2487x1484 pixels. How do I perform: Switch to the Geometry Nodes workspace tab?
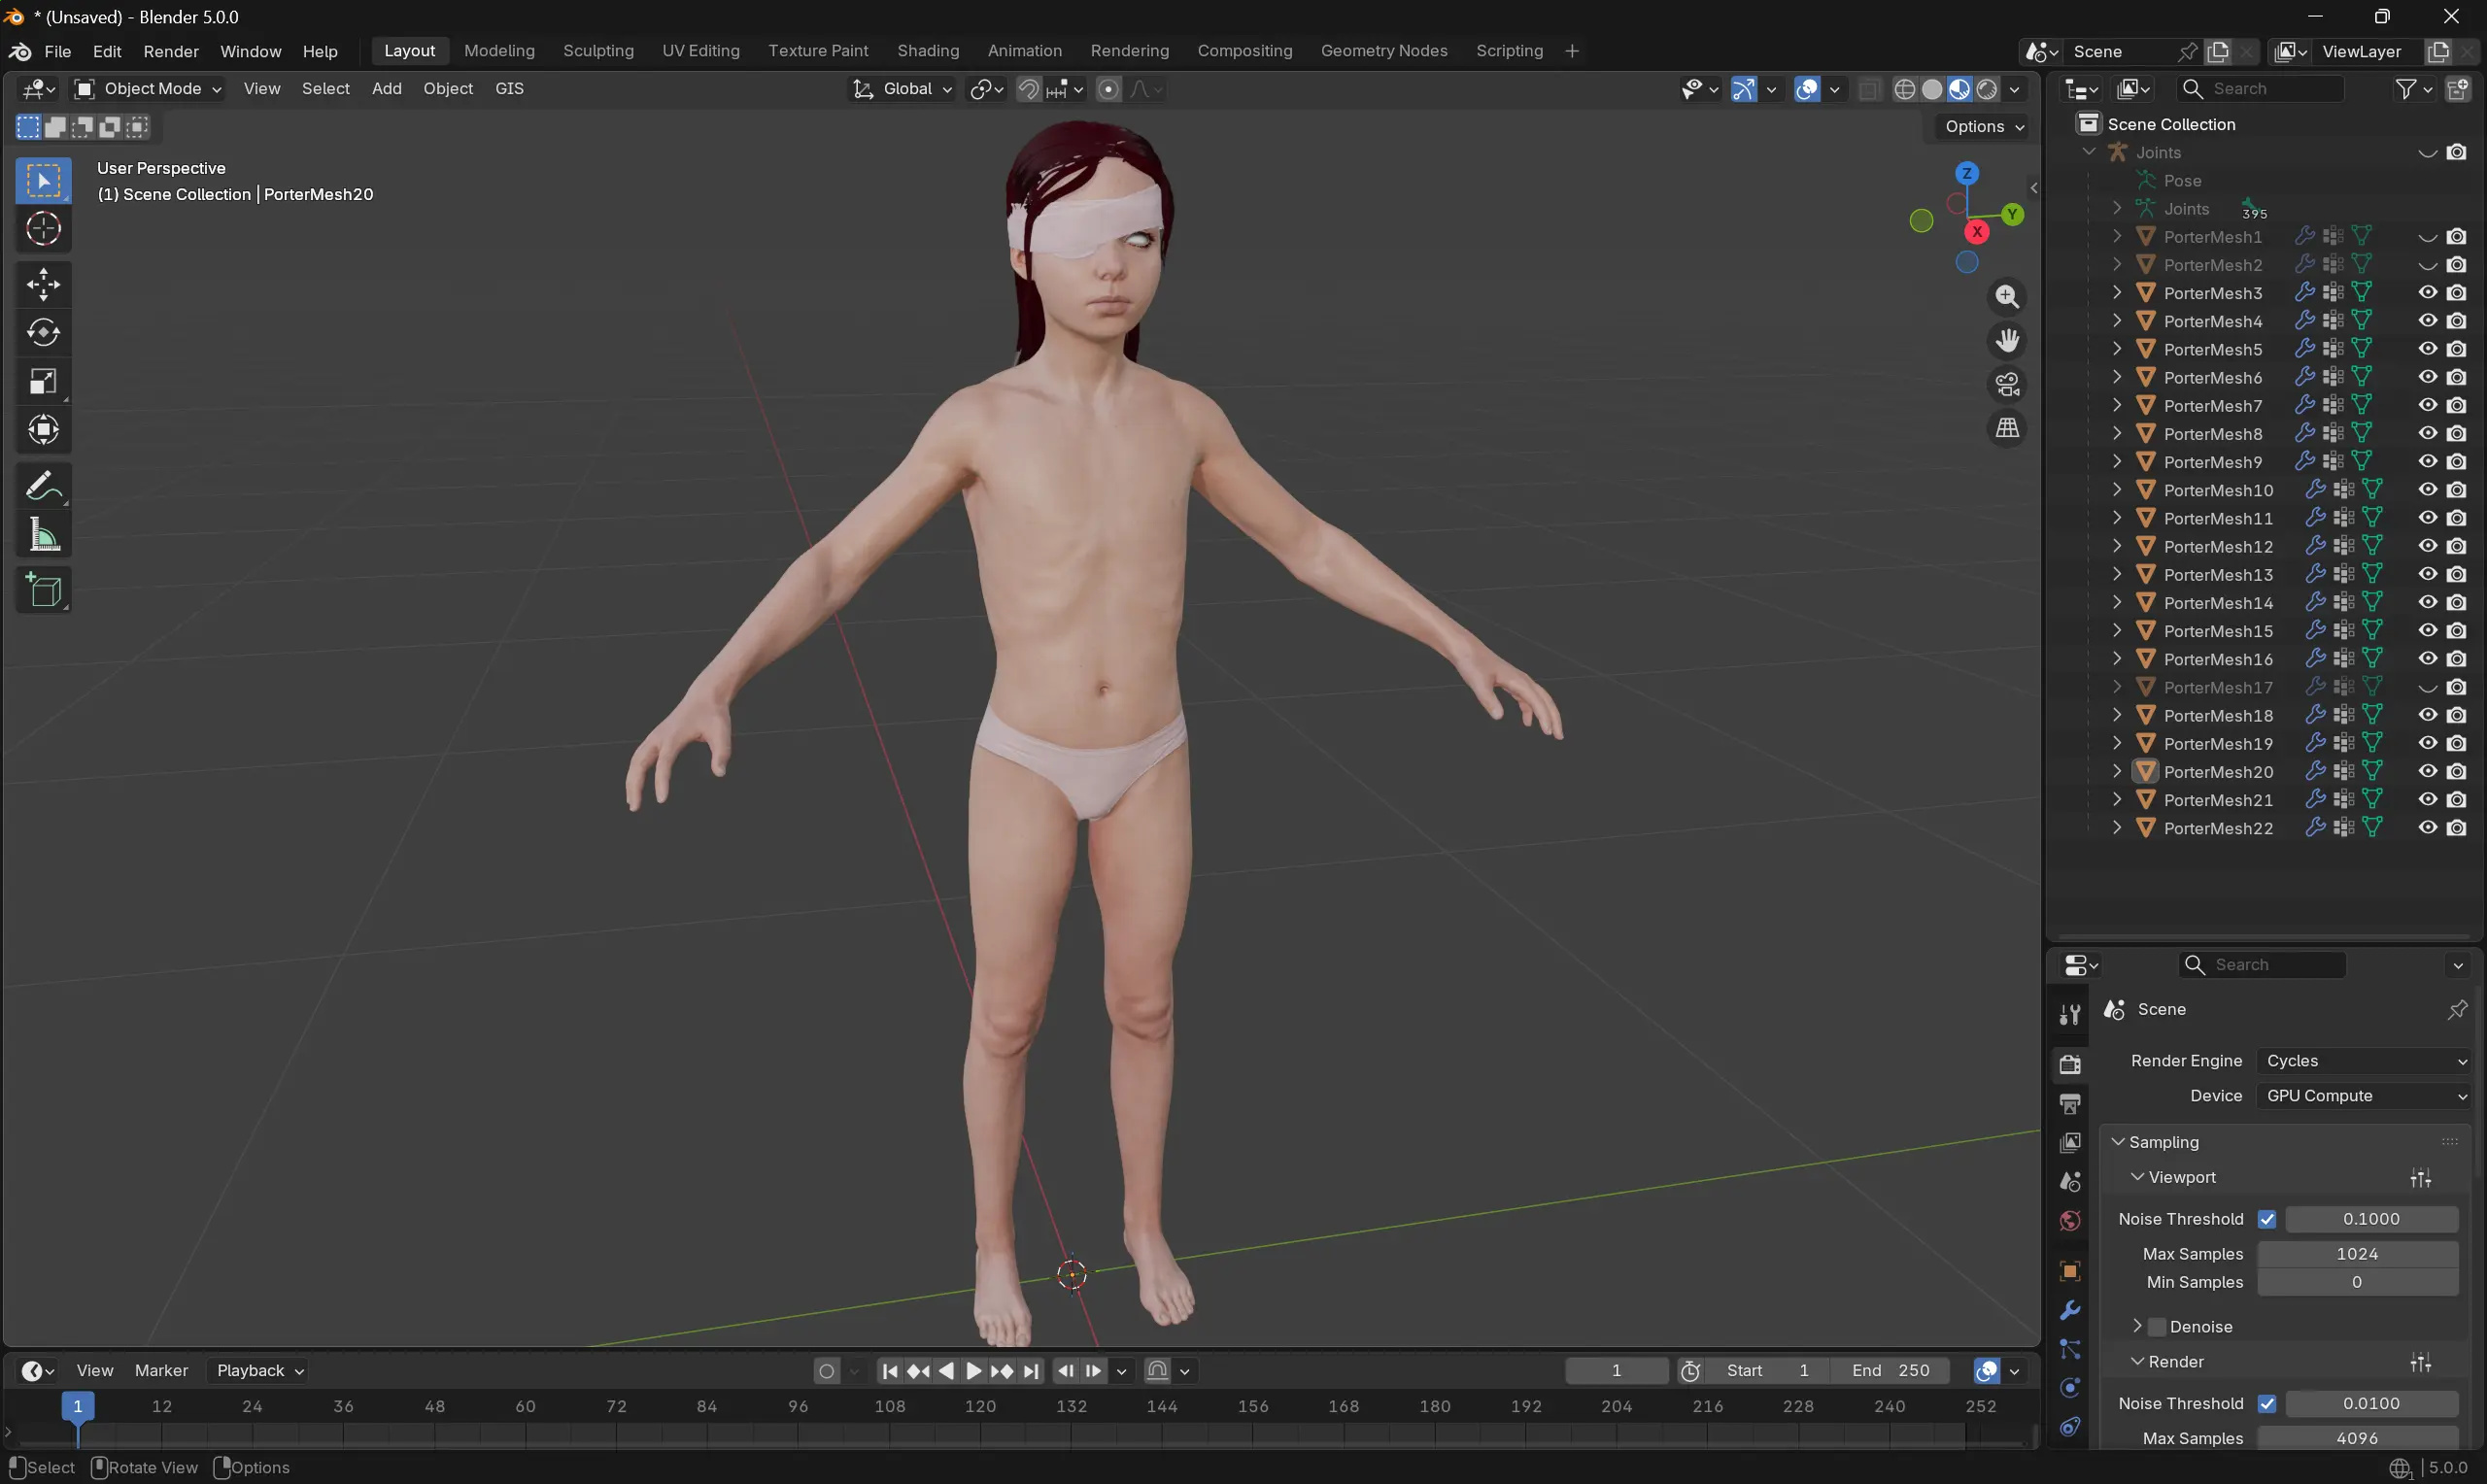click(x=1384, y=51)
